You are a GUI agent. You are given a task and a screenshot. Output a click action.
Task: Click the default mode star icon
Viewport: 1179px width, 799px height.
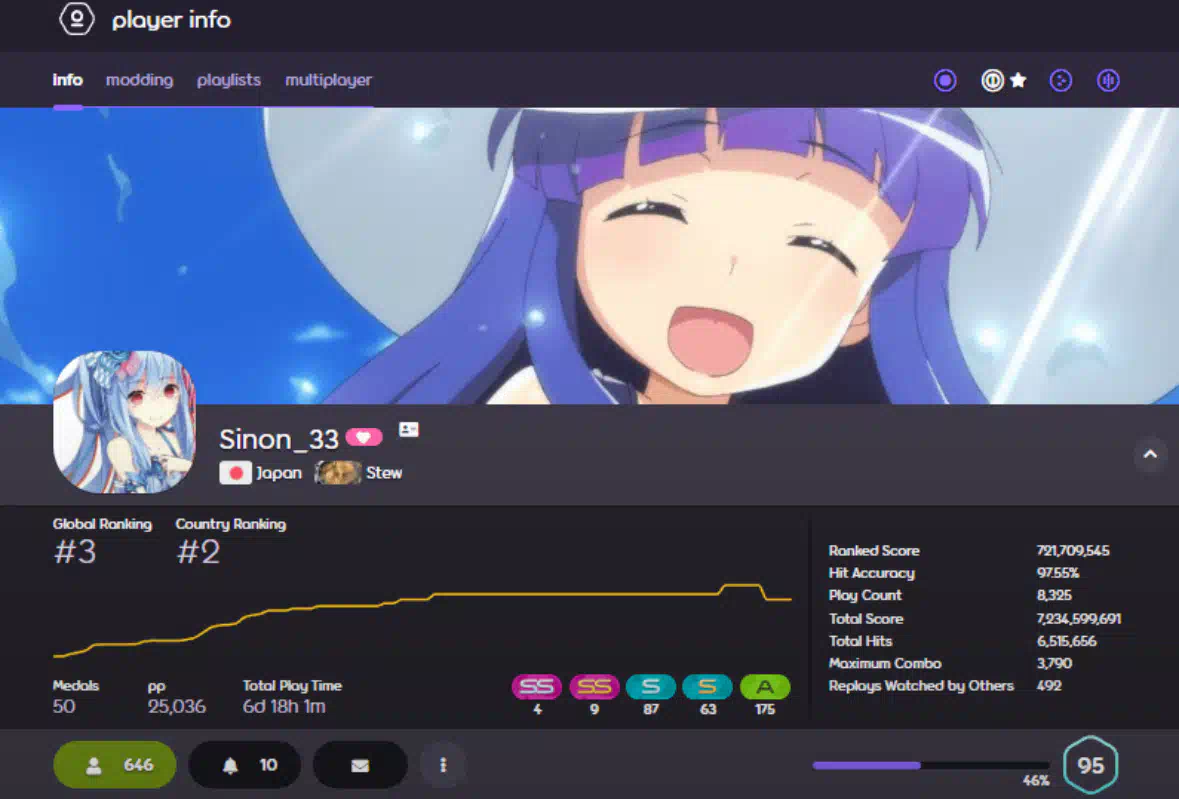pos(1018,80)
